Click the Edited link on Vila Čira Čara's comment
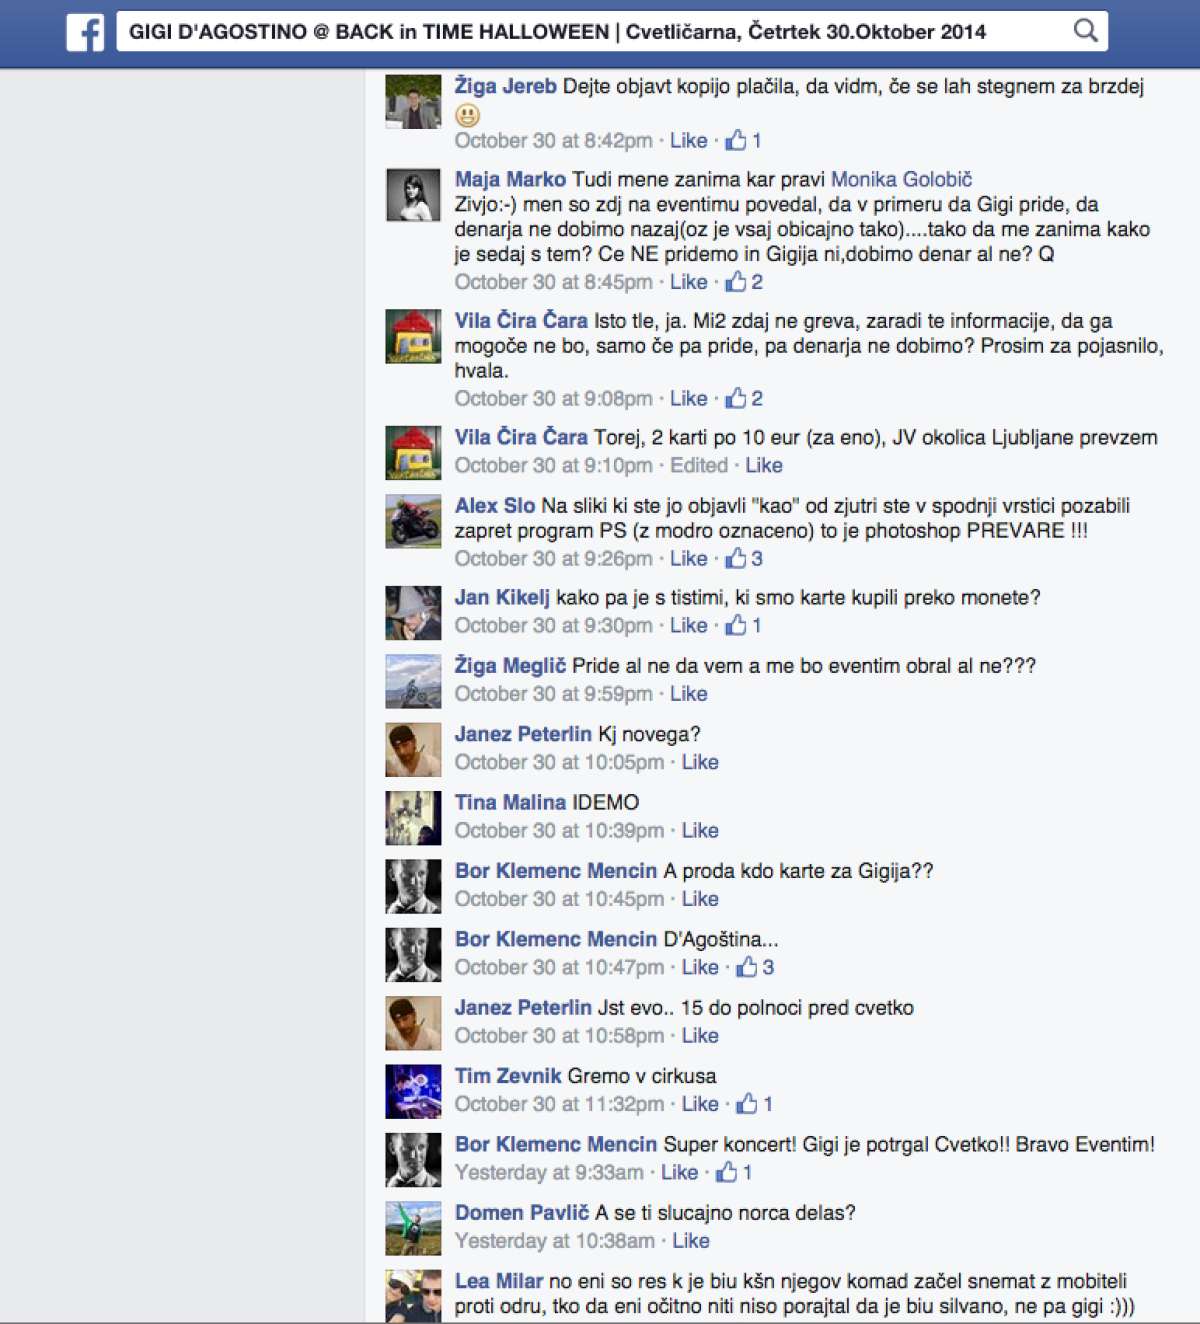Screen dimensions: 1200x1324 pos(699,465)
